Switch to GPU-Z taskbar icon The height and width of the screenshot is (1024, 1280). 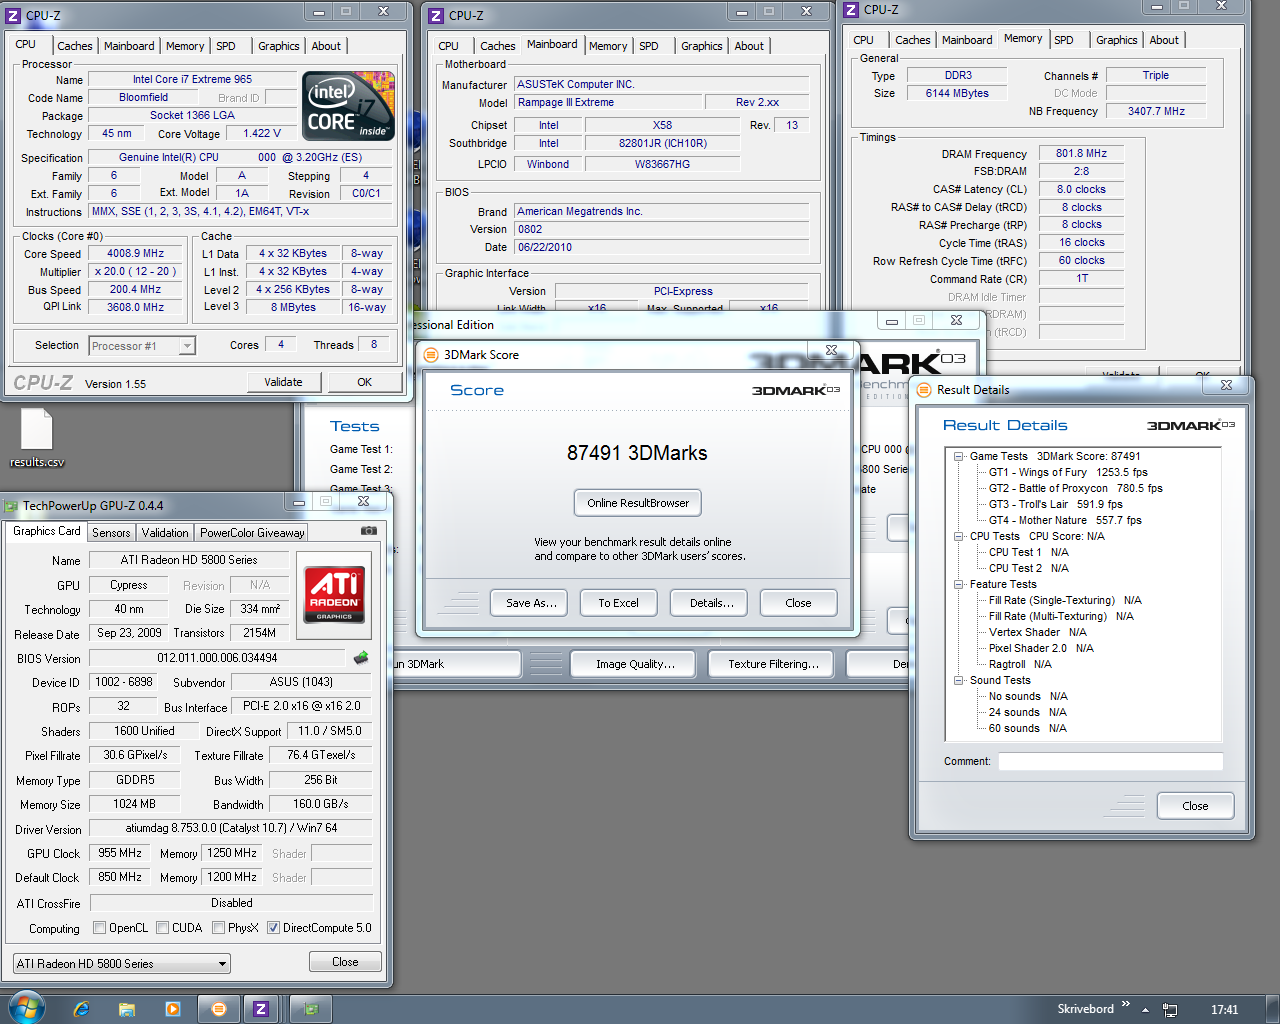coord(311,1009)
